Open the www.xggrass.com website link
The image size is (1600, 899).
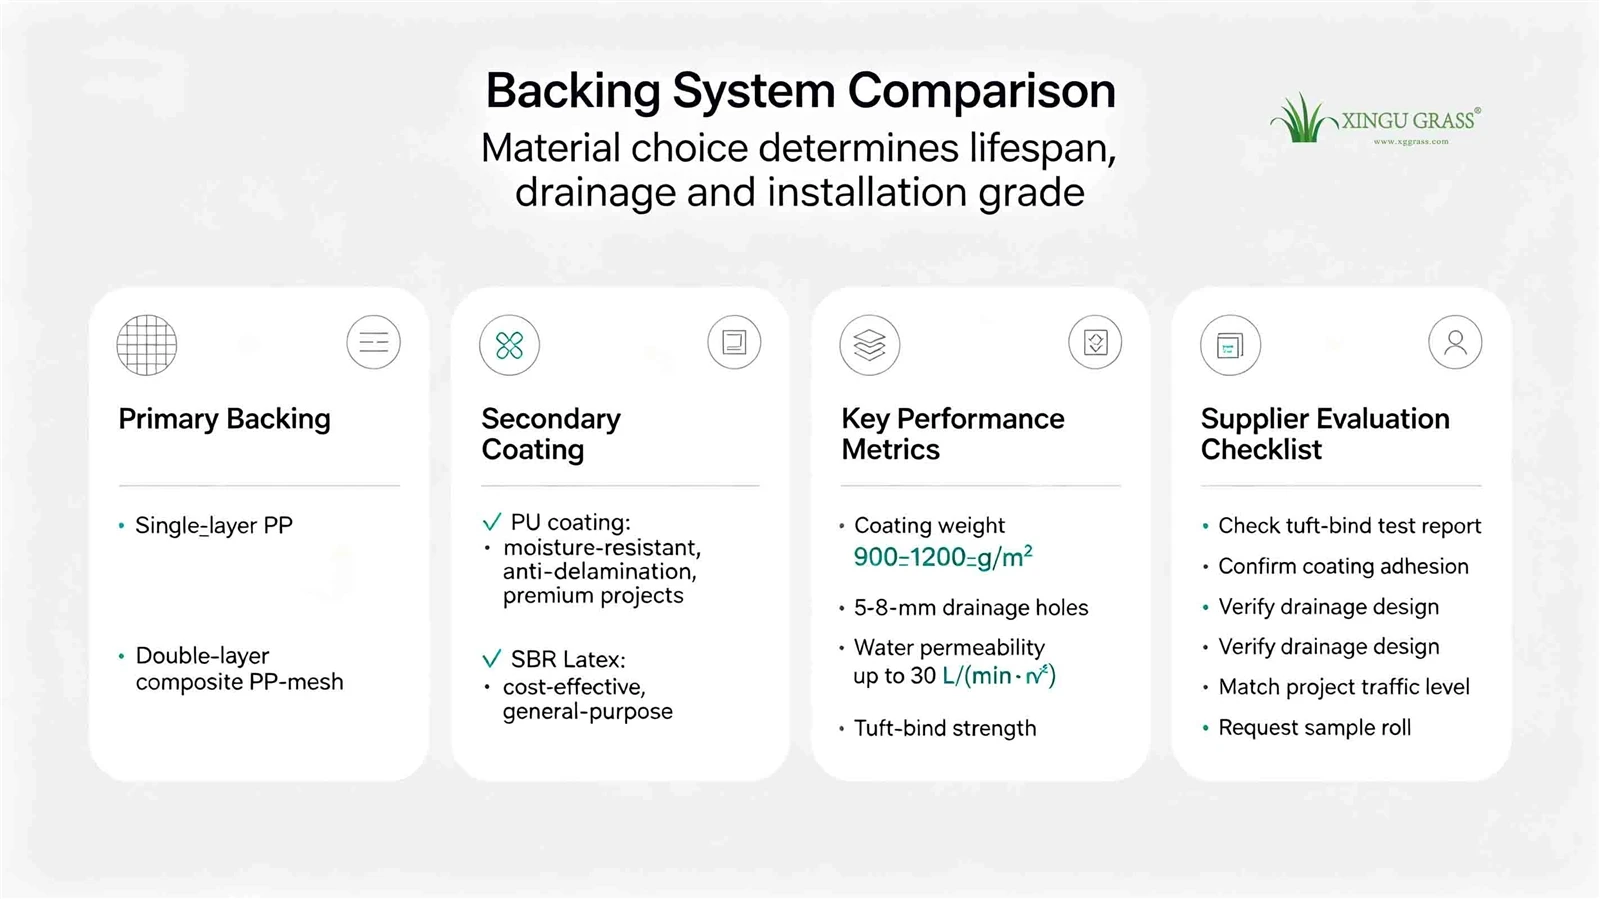1411,142
